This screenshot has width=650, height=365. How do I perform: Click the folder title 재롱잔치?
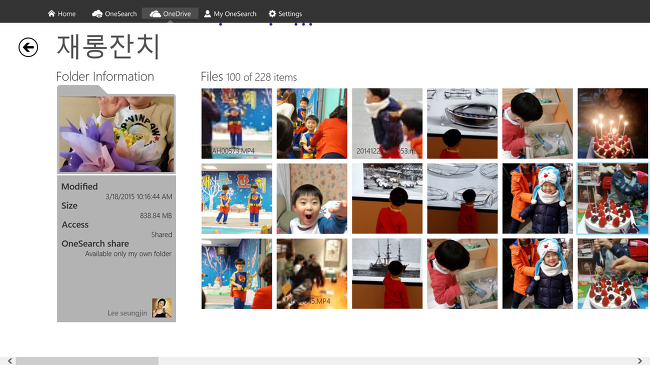[x=108, y=46]
